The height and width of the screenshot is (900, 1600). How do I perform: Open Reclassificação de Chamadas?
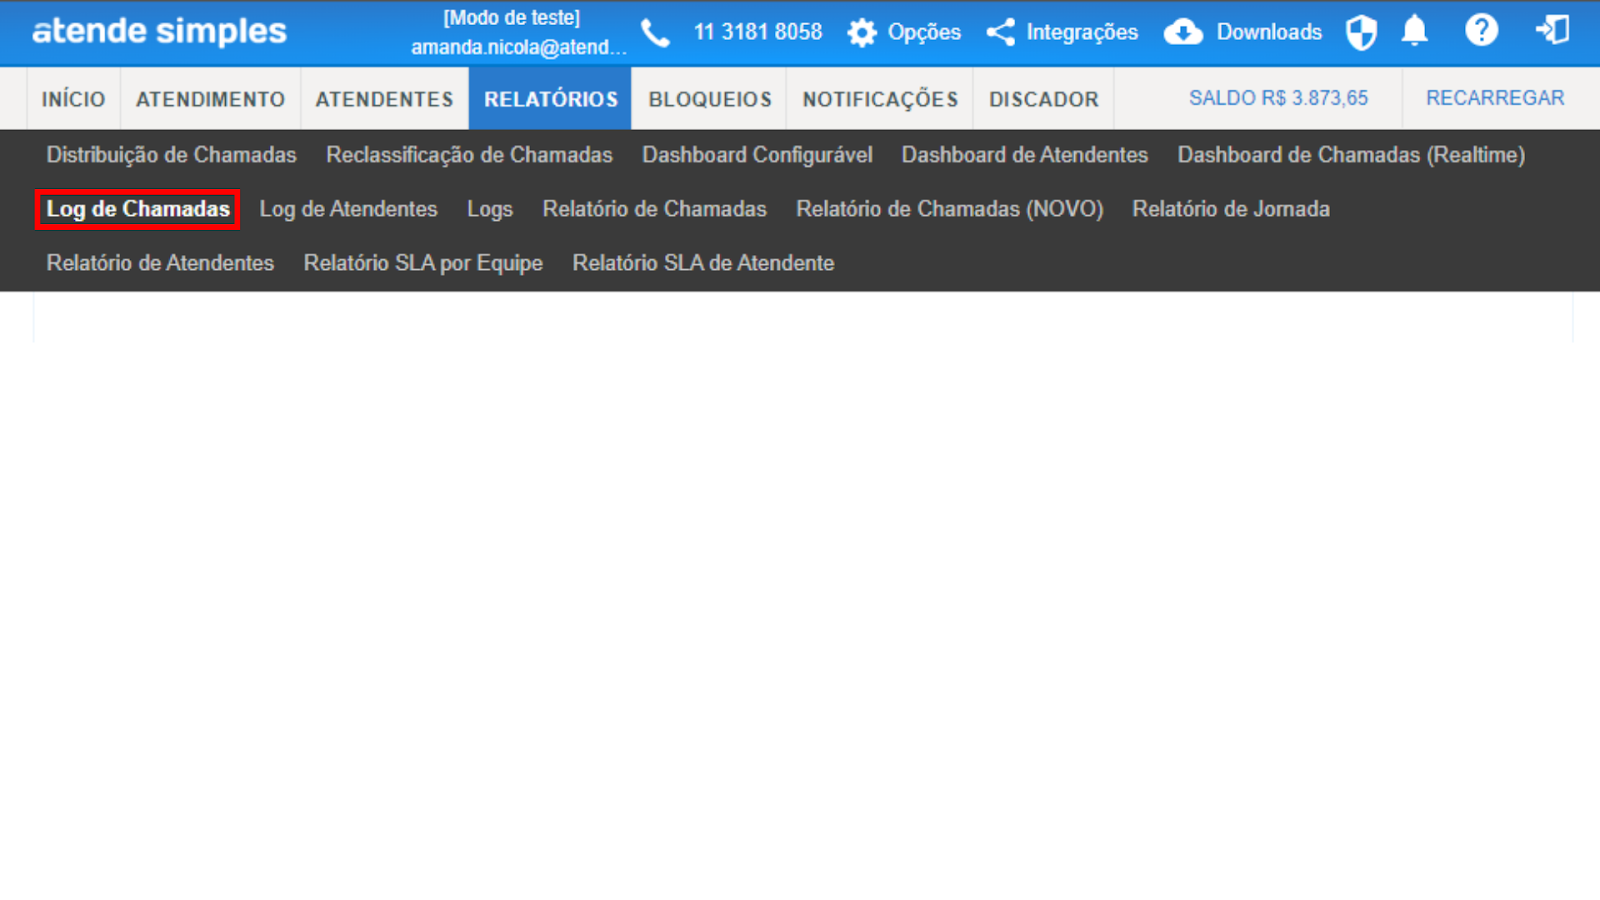[x=469, y=155]
